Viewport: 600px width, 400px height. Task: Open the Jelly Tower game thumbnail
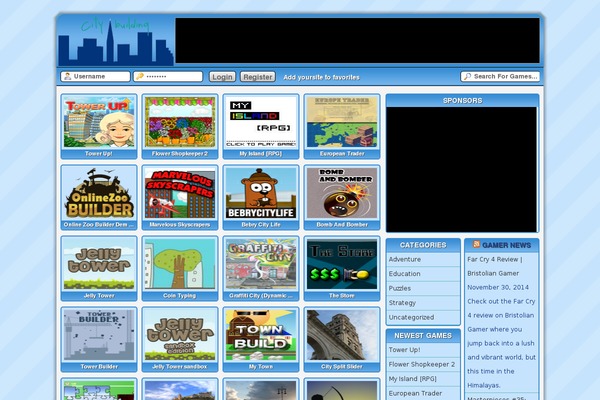99,264
